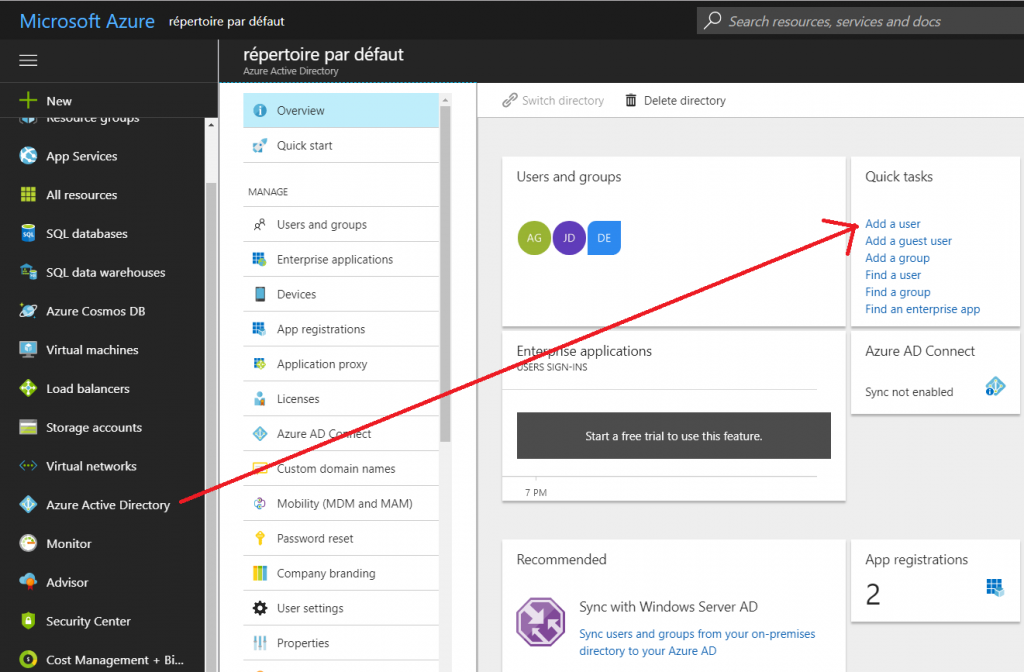Click Add a guest user link
Image resolution: width=1024 pixels, height=672 pixels.
click(x=908, y=240)
